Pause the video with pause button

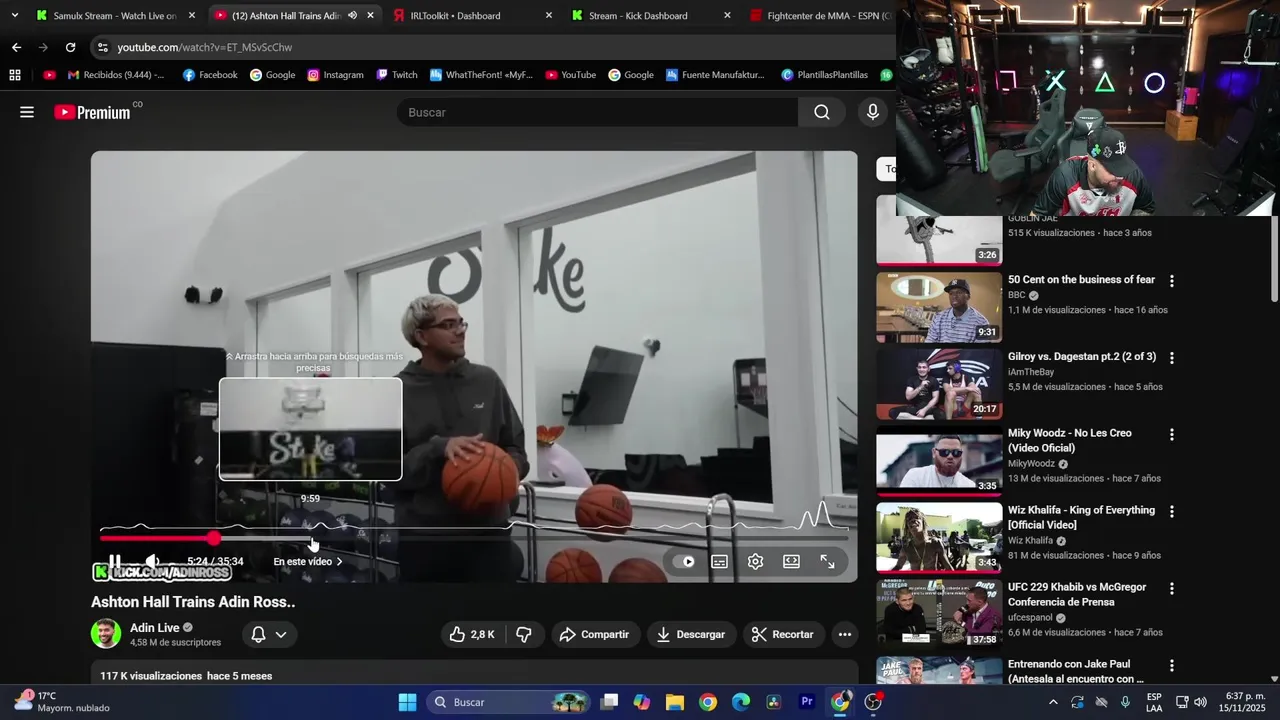point(115,561)
